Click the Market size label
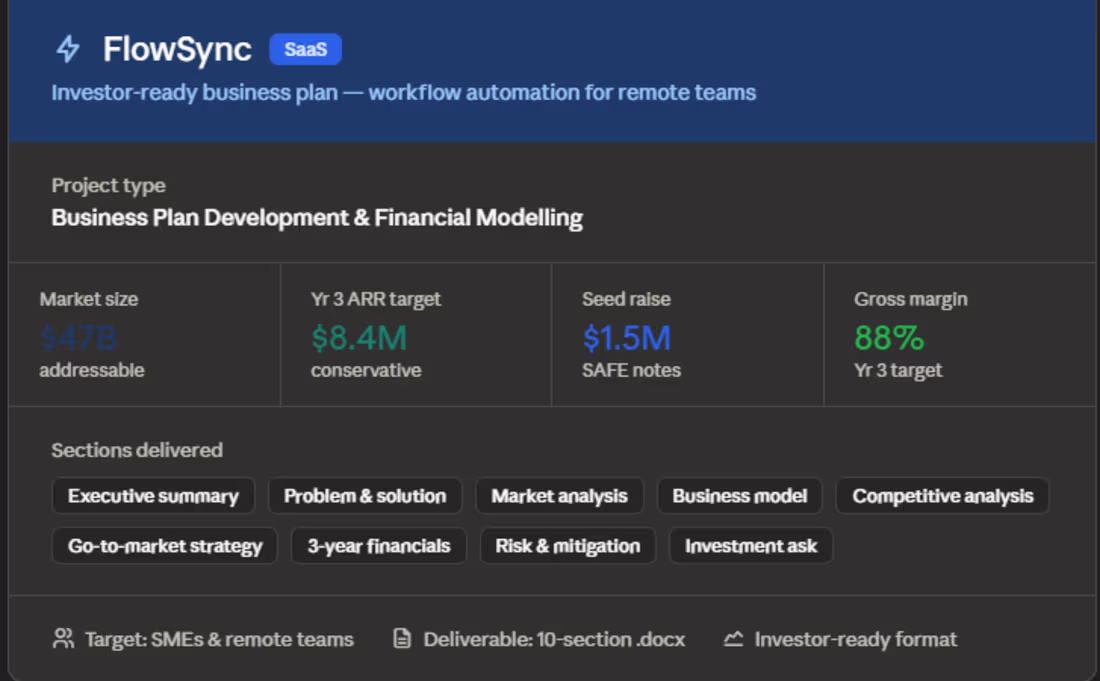Viewport: 1100px width, 681px height. pos(88,299)
